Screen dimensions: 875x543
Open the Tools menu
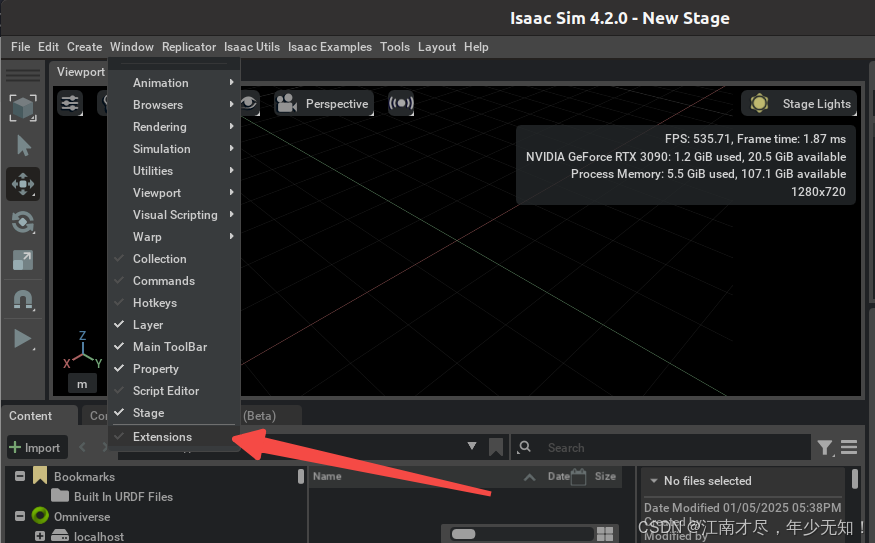point(395,47)
